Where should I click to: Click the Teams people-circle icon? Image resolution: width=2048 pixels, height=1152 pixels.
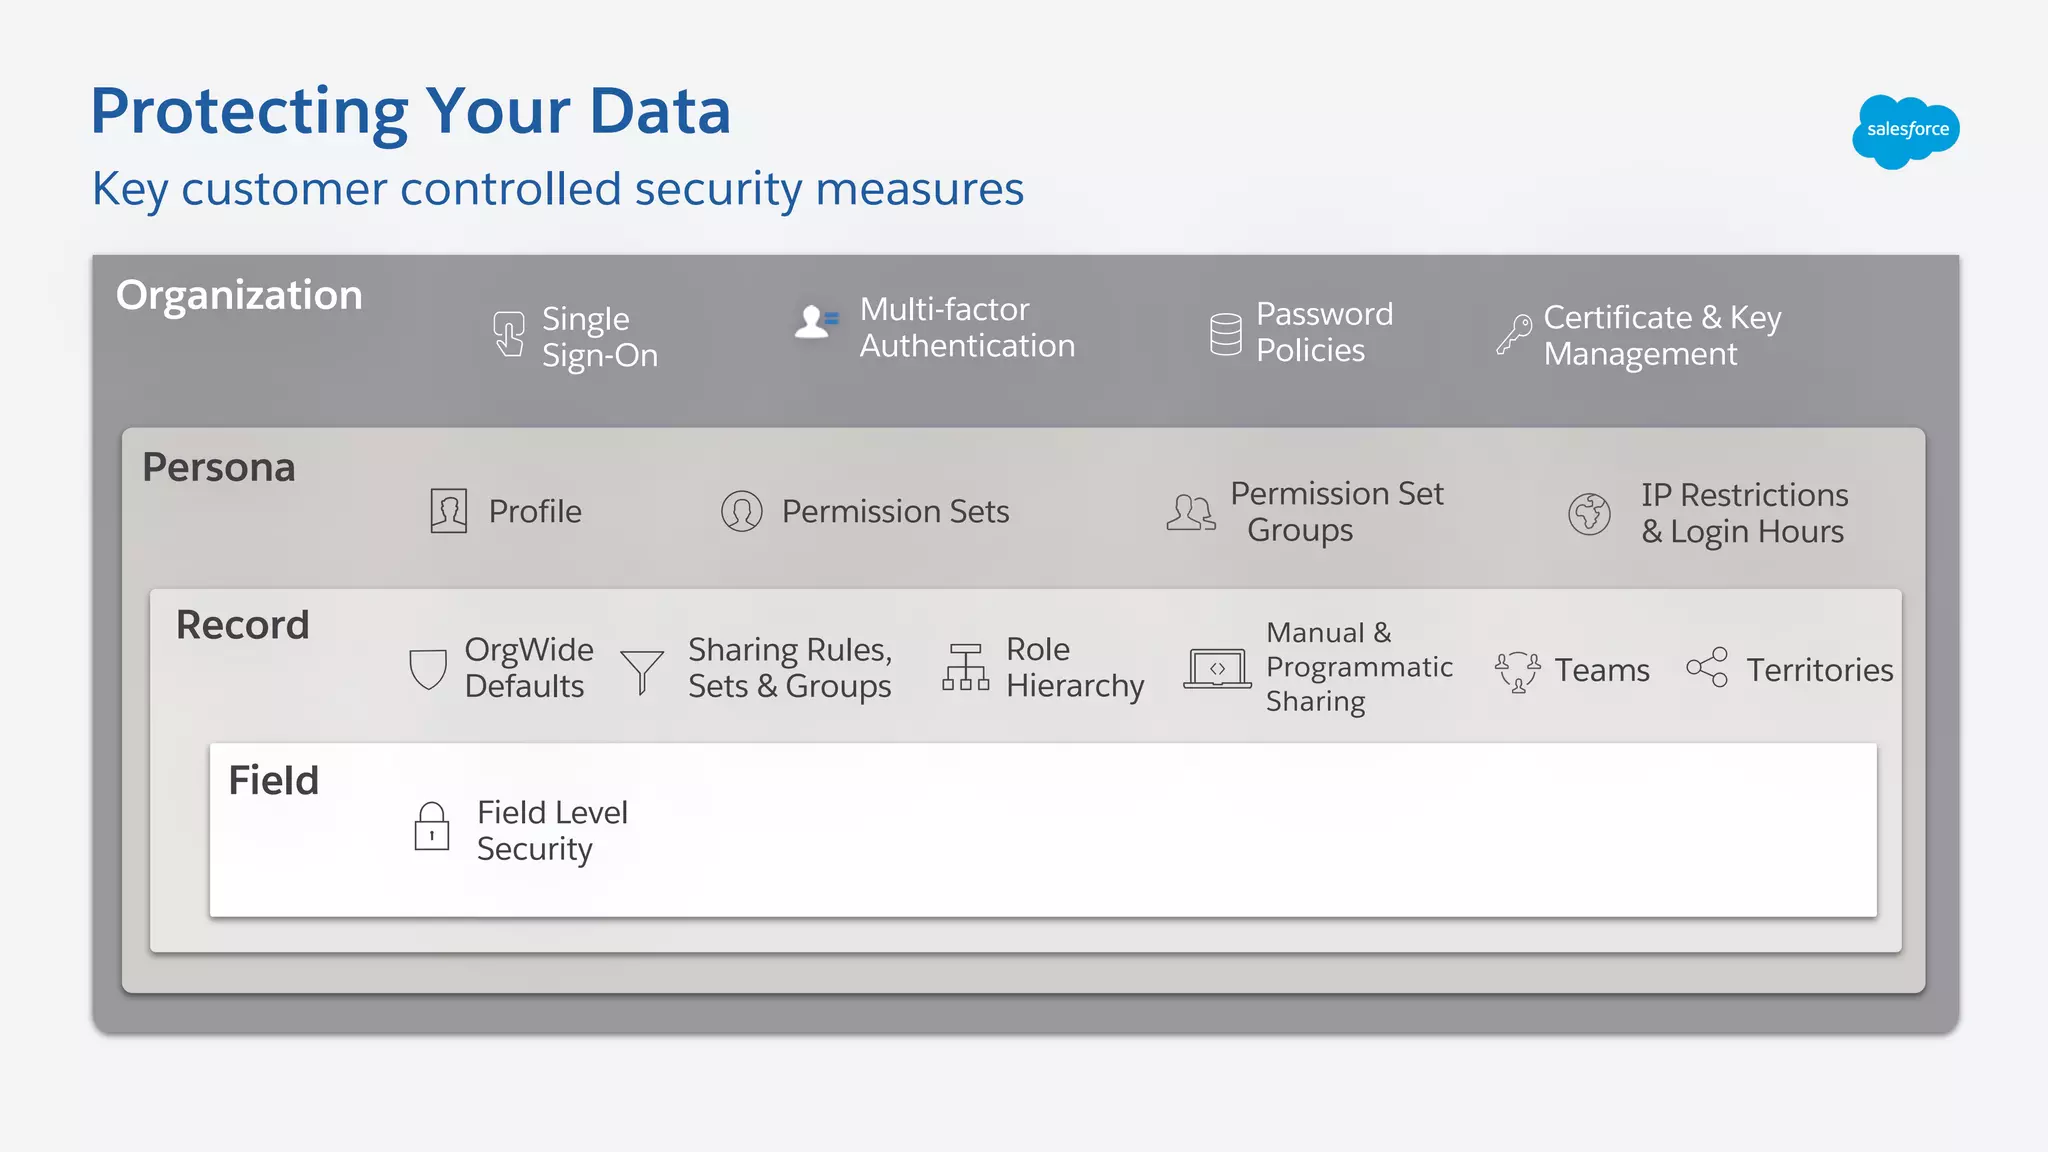[x=1518, y=671]
